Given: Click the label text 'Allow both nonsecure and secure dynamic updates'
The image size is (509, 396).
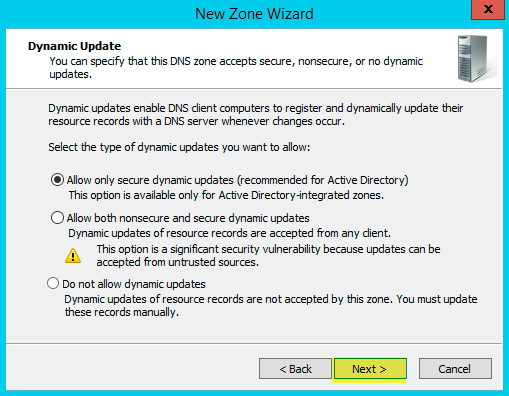Looking at the screenshot, I should (188, 218).
